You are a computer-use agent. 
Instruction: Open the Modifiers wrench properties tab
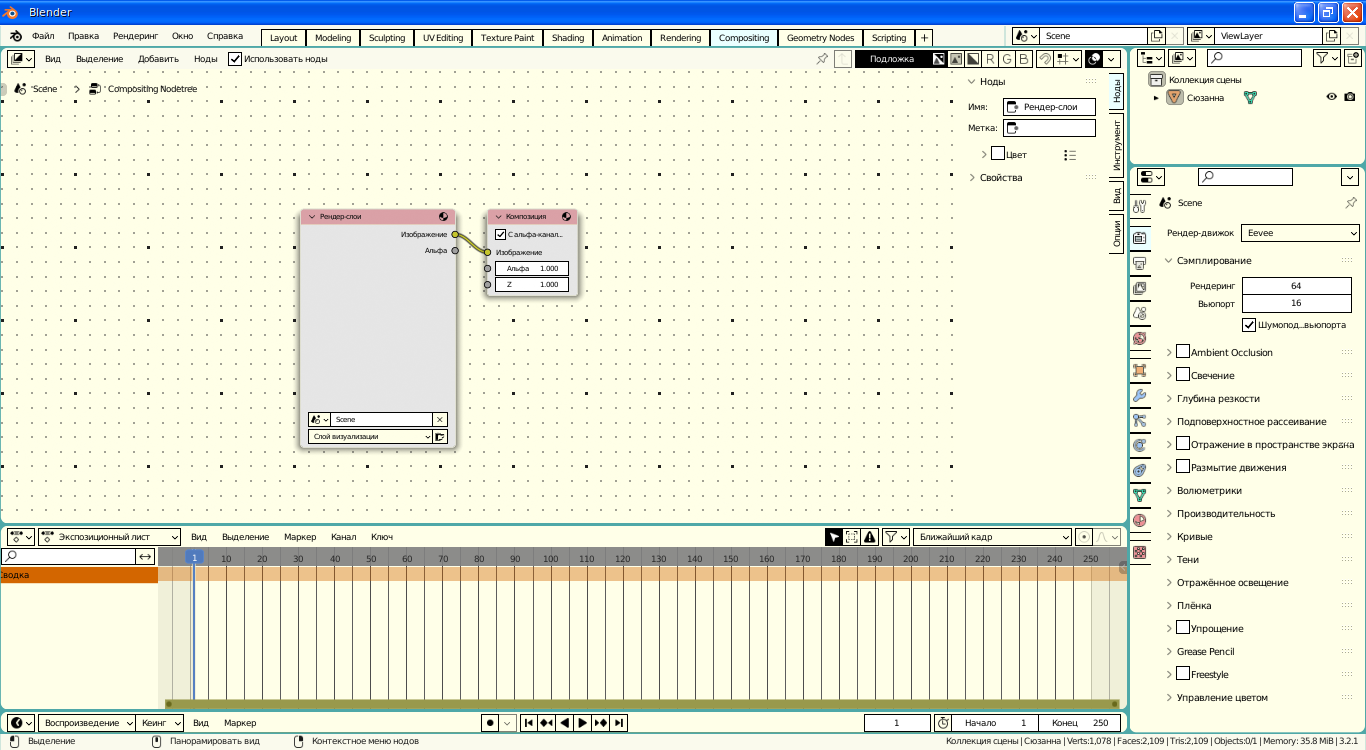click(1139, 395)
